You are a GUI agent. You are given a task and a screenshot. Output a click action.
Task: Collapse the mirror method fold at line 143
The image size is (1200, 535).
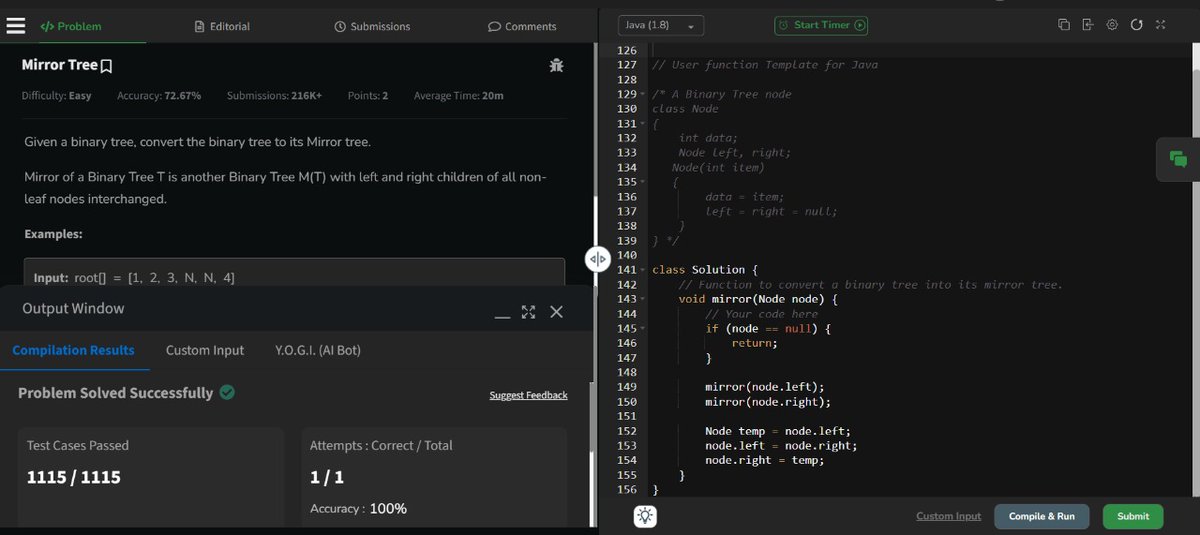coord(644,299)
